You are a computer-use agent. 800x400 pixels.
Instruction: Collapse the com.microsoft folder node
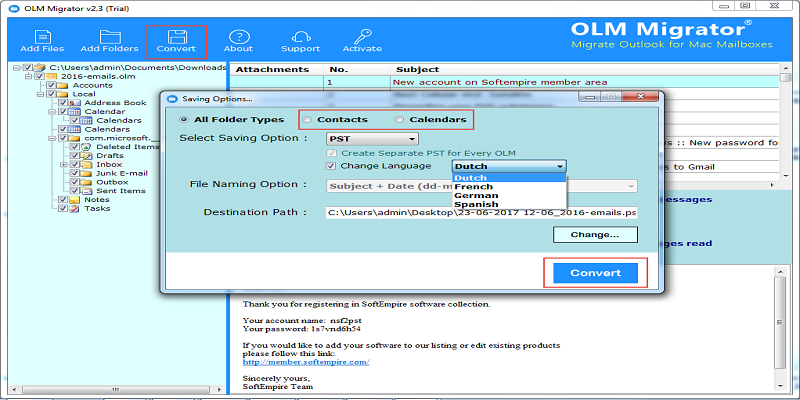[x=52, y=138]
